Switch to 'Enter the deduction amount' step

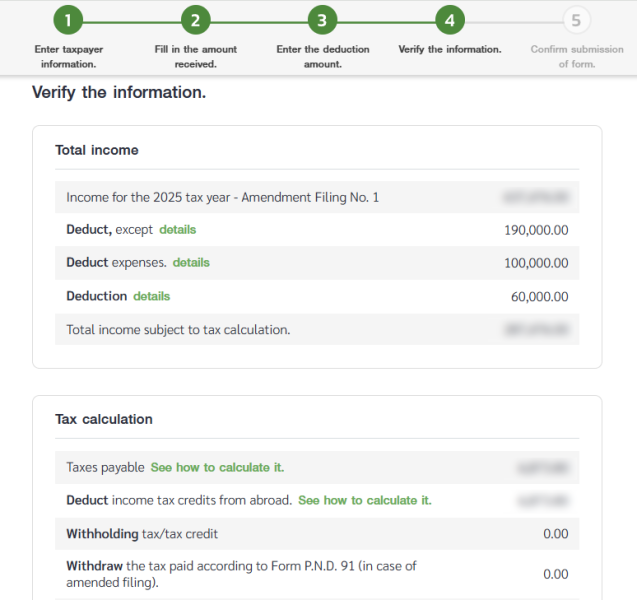[x=322, y=56]
